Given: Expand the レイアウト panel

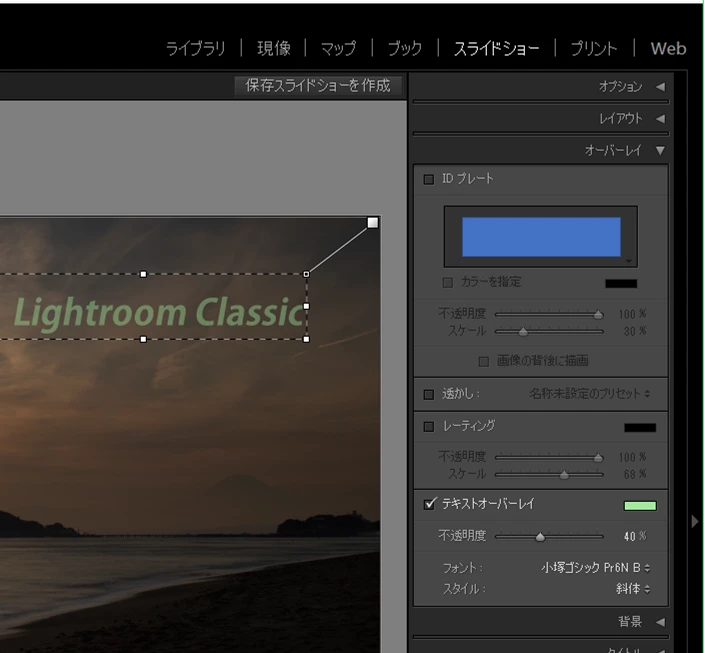Looking at the screenshot, I should coord(660,119).
